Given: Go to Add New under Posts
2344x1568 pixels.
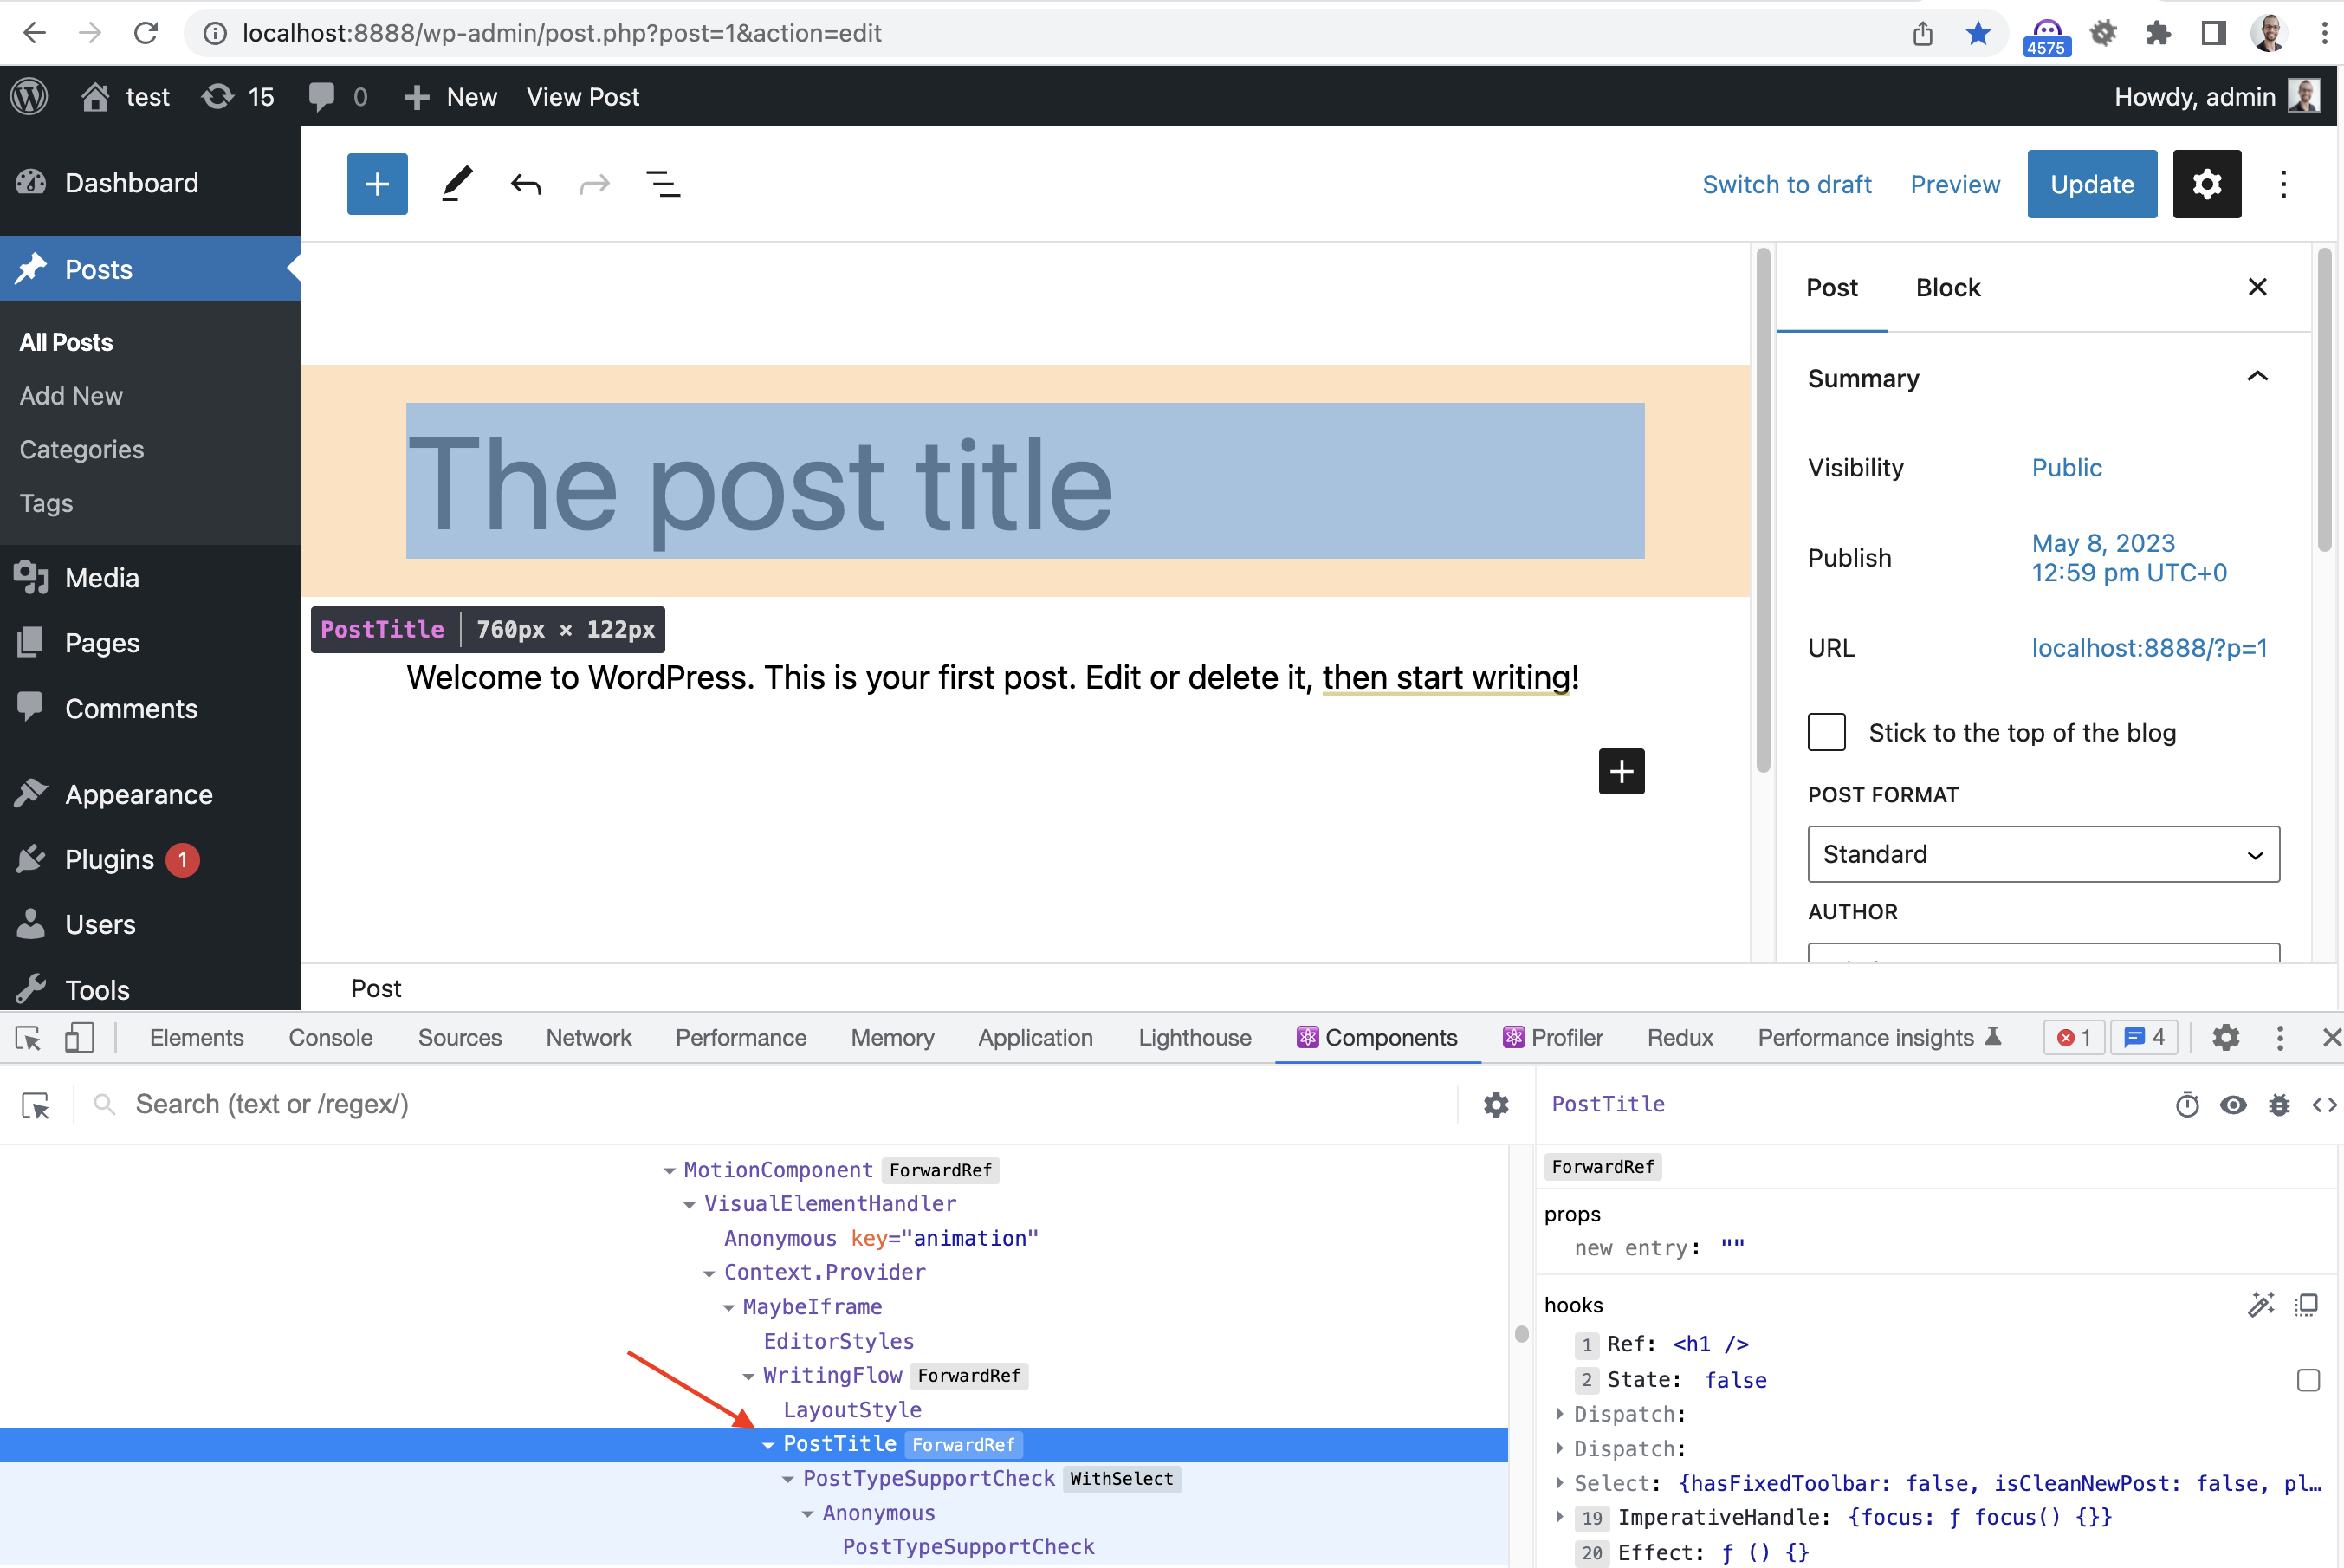Looking at the screenshot, I should point(71,396).
